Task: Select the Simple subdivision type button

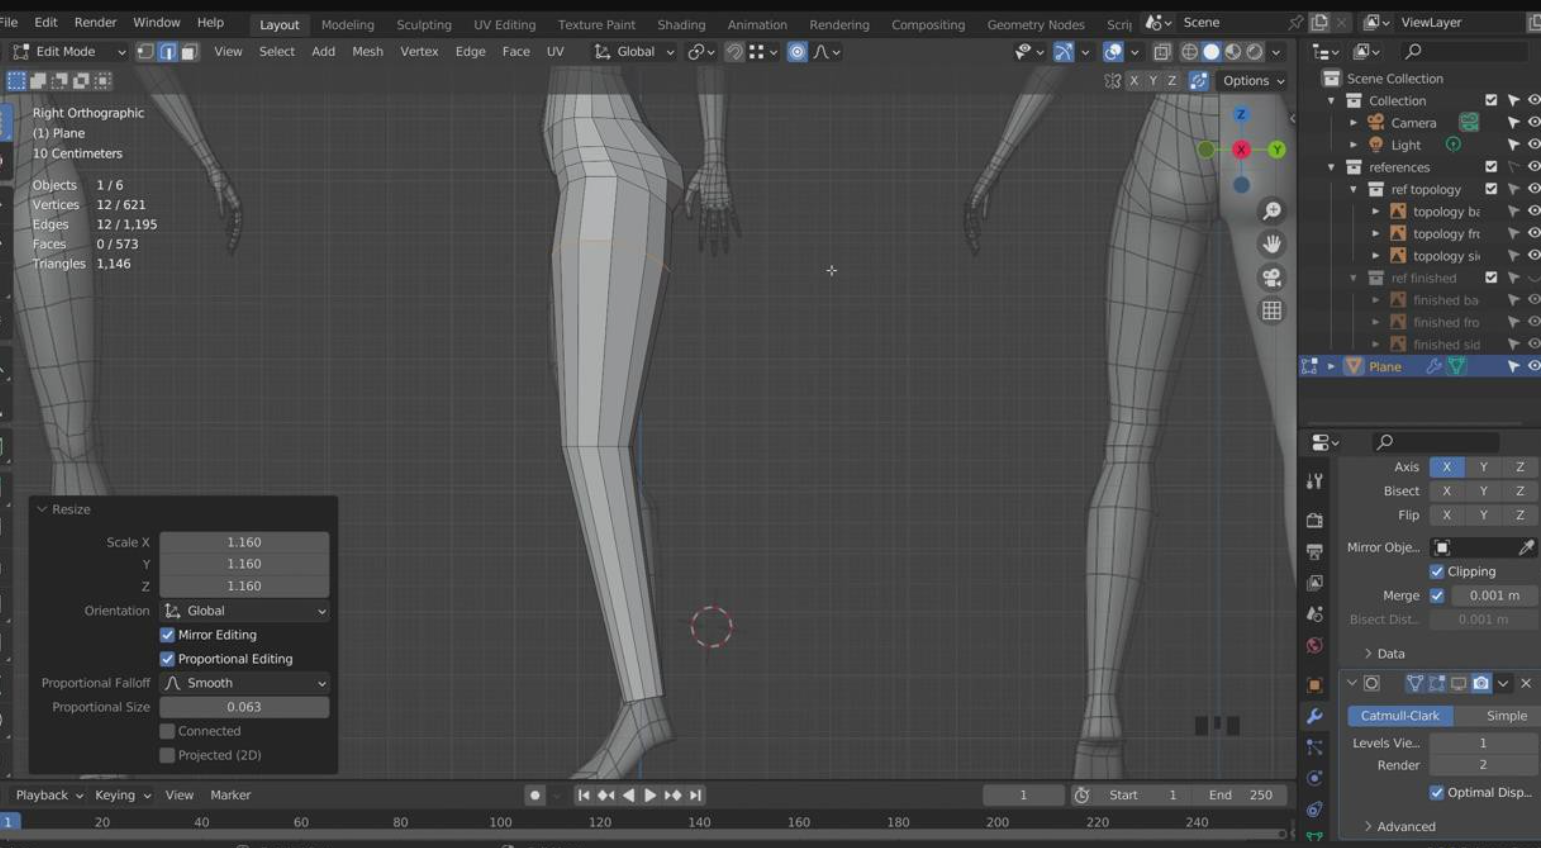Action: tap(1505, 716)
